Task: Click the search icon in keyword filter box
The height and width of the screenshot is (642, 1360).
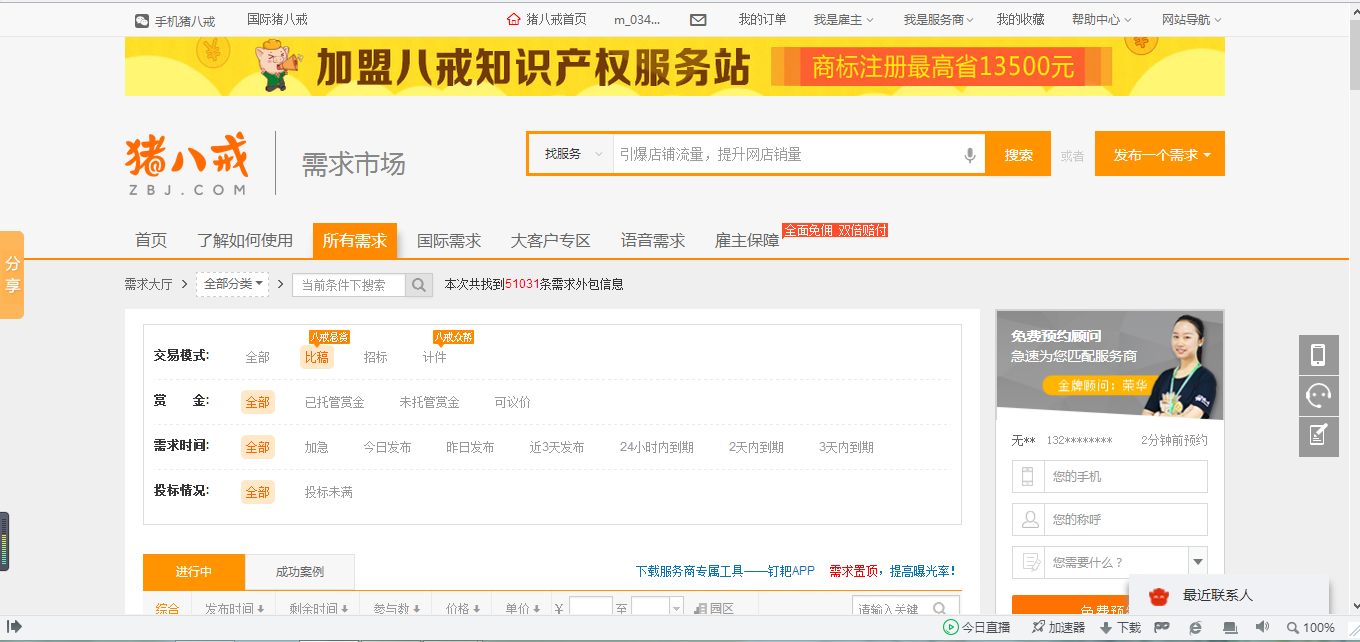Action: pos(940,608)
